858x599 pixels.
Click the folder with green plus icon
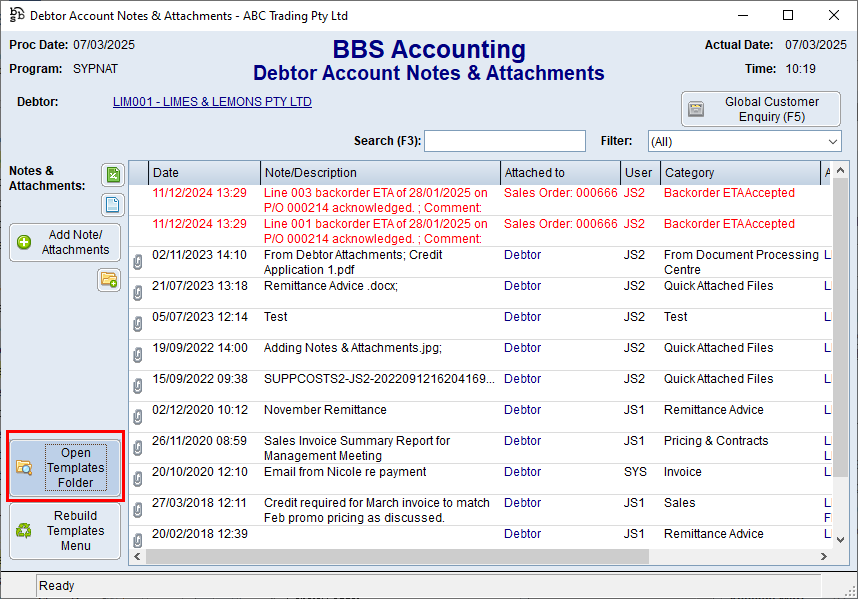click(x=109, y=280)
